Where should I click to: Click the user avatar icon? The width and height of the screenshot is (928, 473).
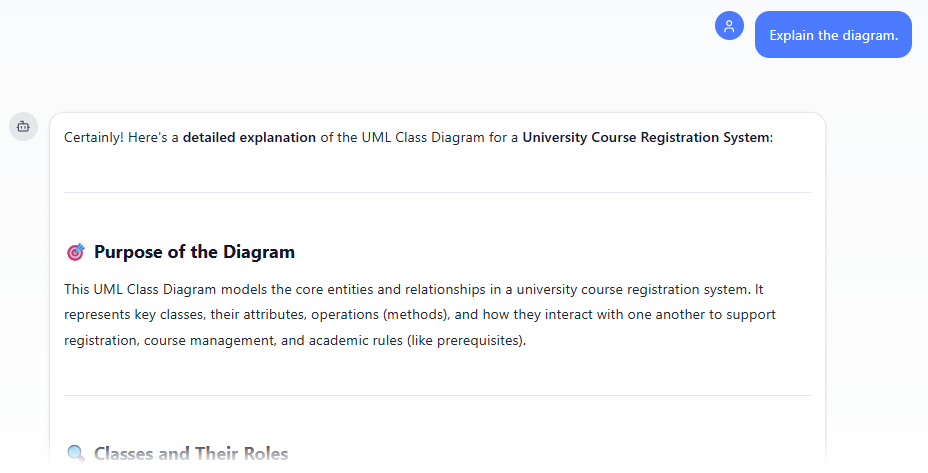tap(729, 27)
